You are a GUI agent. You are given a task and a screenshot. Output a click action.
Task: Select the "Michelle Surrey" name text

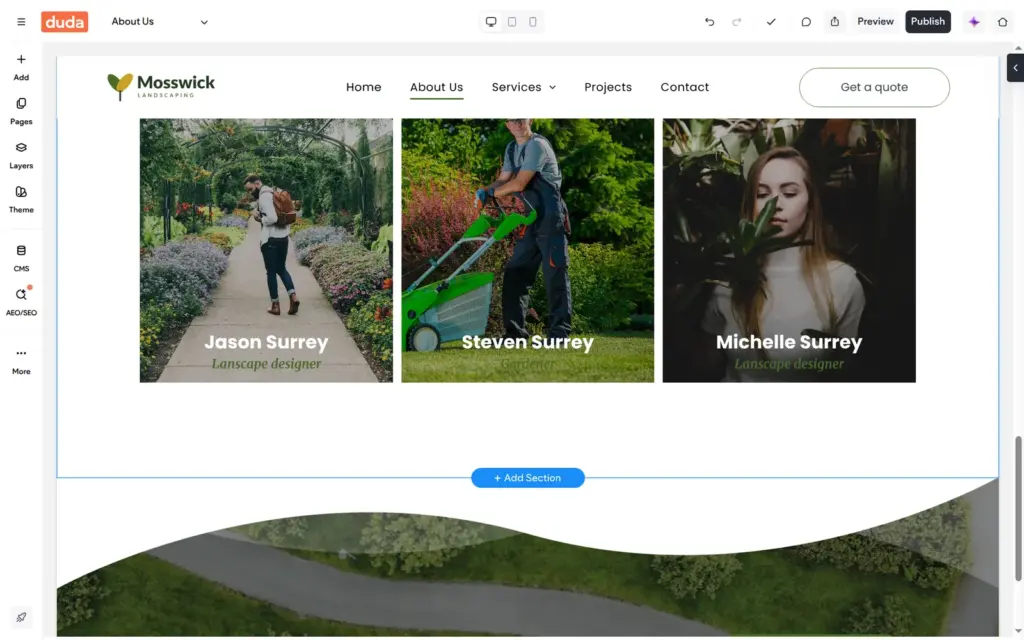coord(789,342)
